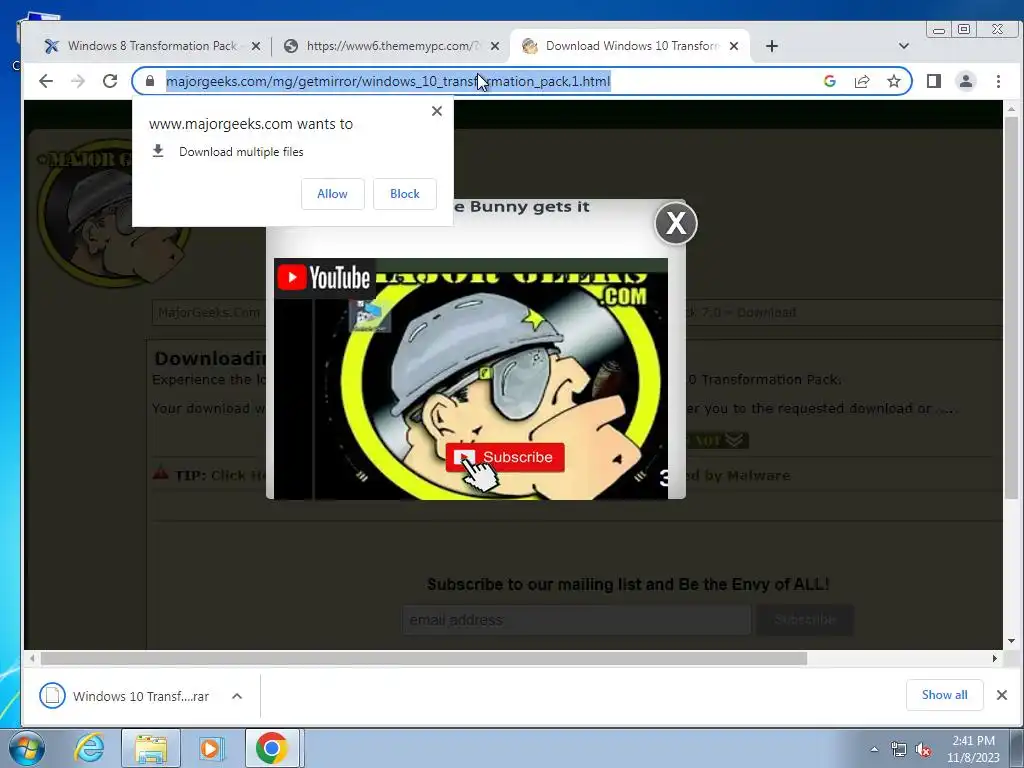Screen dimensions: 1024x768
Task: Block multiple file downloads
Action: click(x=405, y=194)
